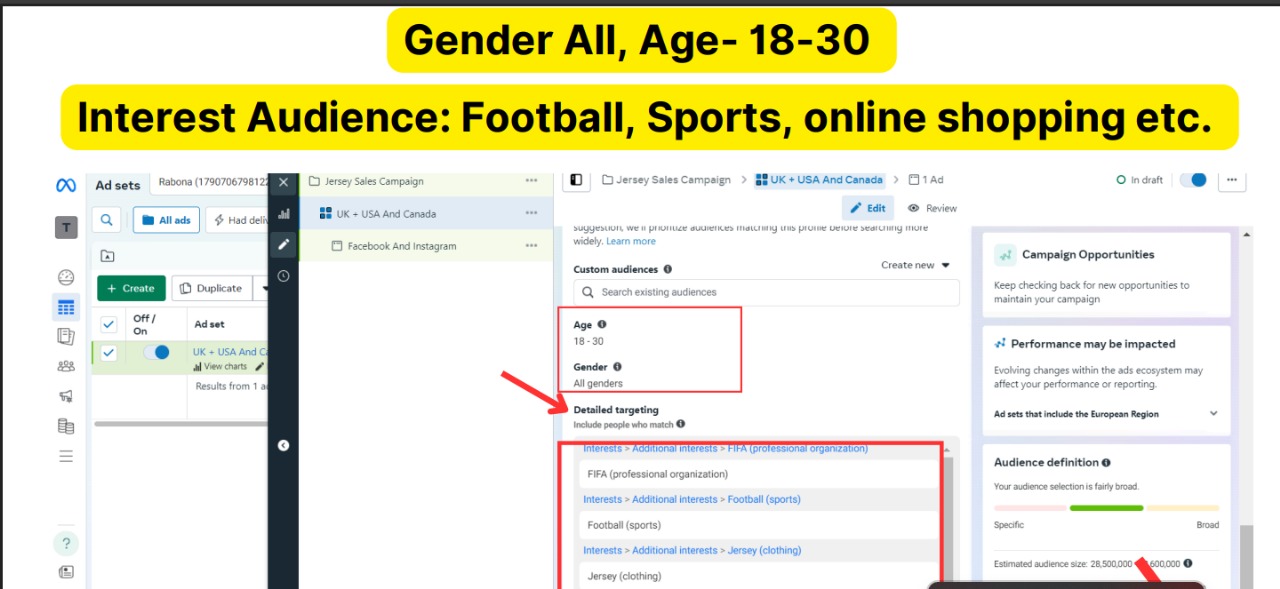Toggle the UK + USA And Canada ad set switch

click(156, 352)
